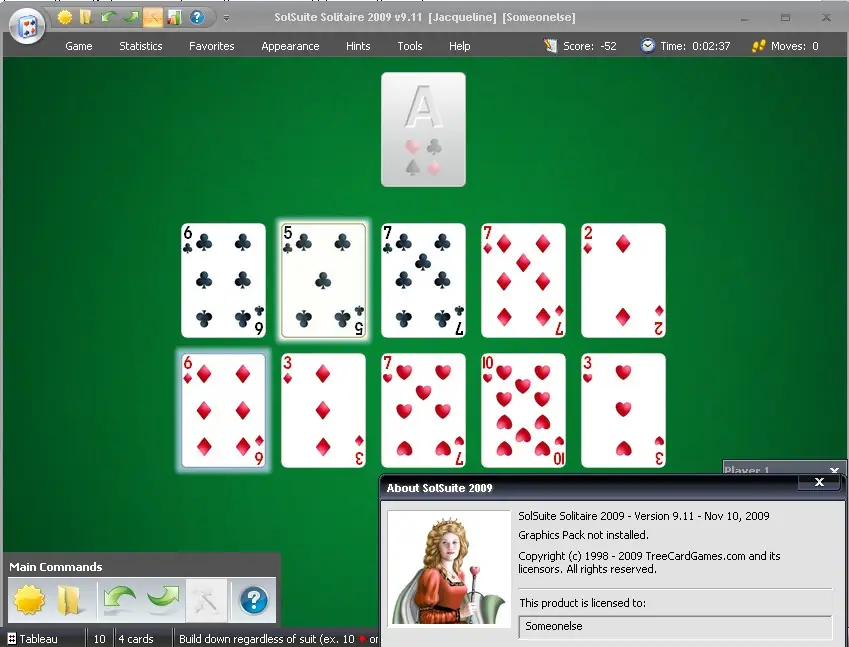Click Help question mark in Main Commands panel
Screen dimensions: 849x647
(x=253, y=600)
